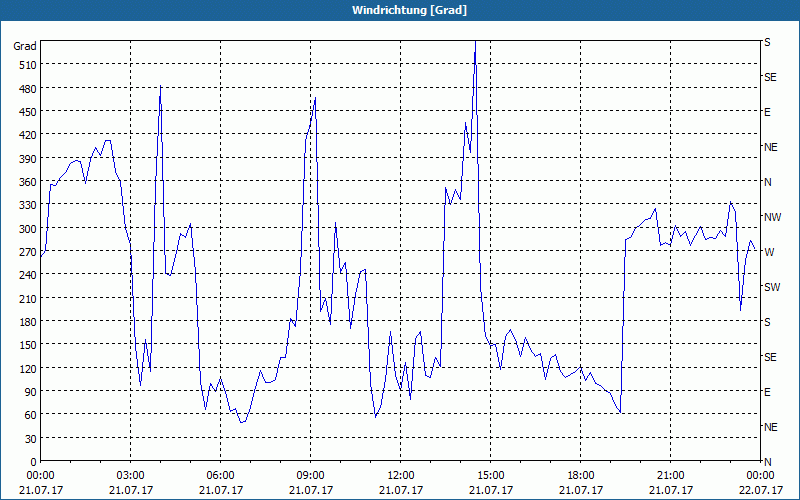
Task: Select the 21.07.17 date under 18:00
Action: click(x=581, y=490)
